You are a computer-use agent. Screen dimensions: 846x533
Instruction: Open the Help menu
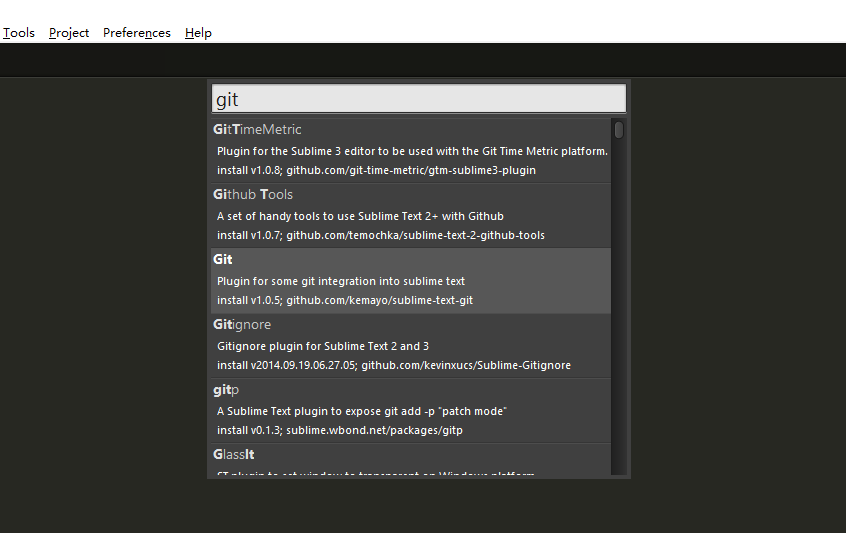(198, 33)
